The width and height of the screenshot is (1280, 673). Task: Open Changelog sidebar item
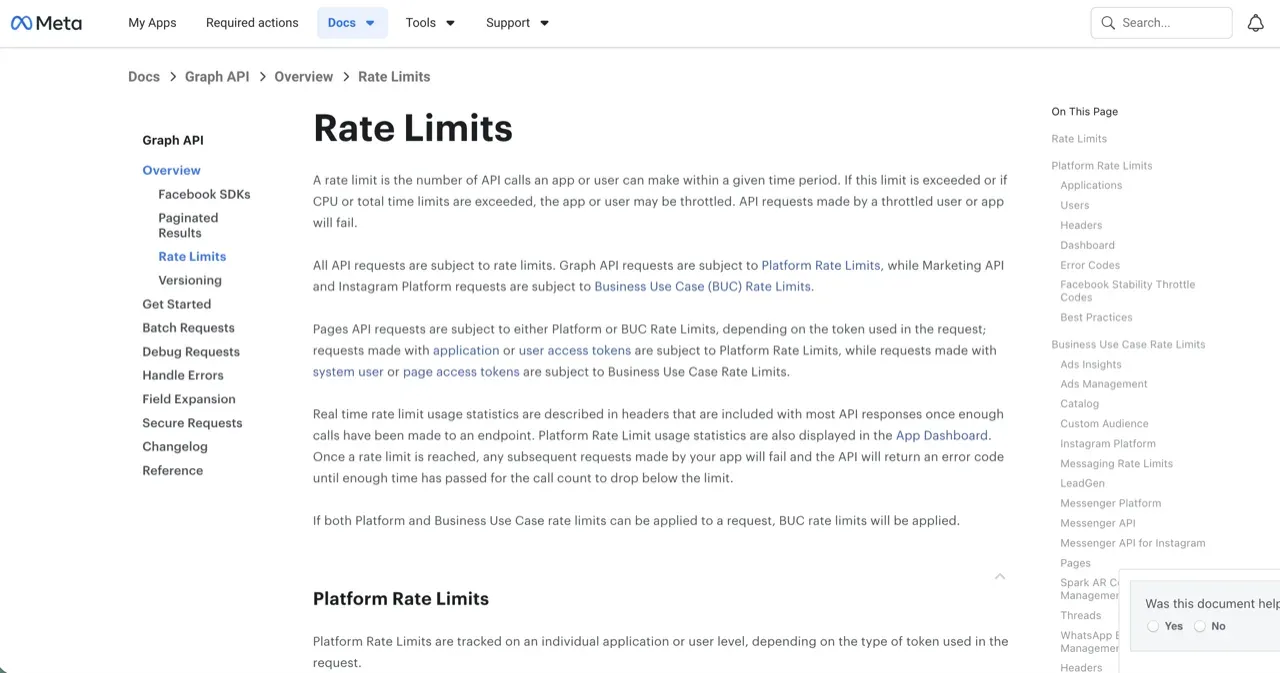(x=175, y=447)
